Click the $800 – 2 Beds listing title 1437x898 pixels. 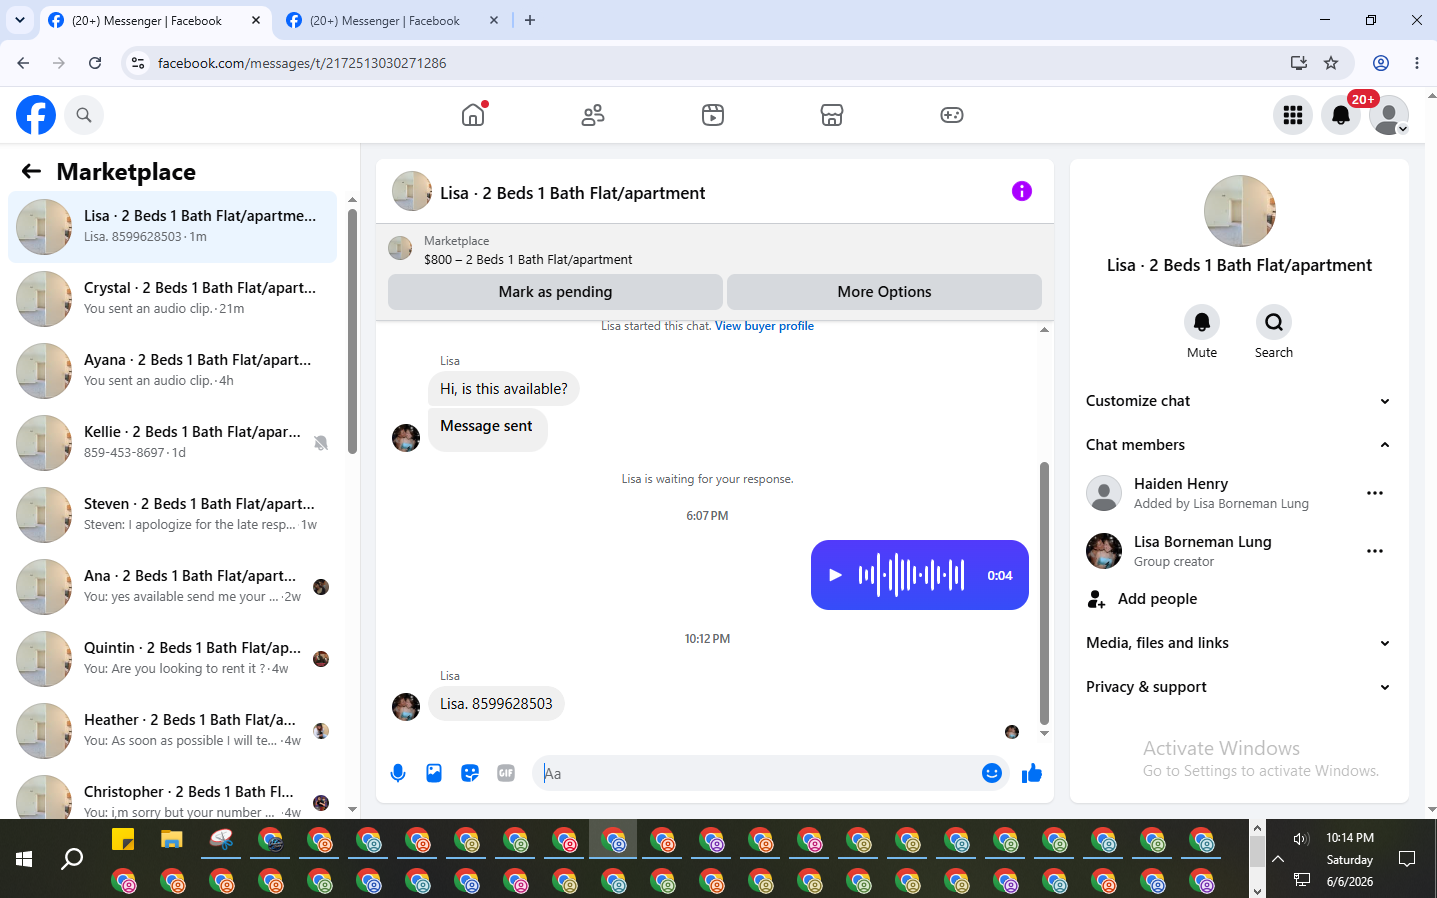tap(528, 260)
